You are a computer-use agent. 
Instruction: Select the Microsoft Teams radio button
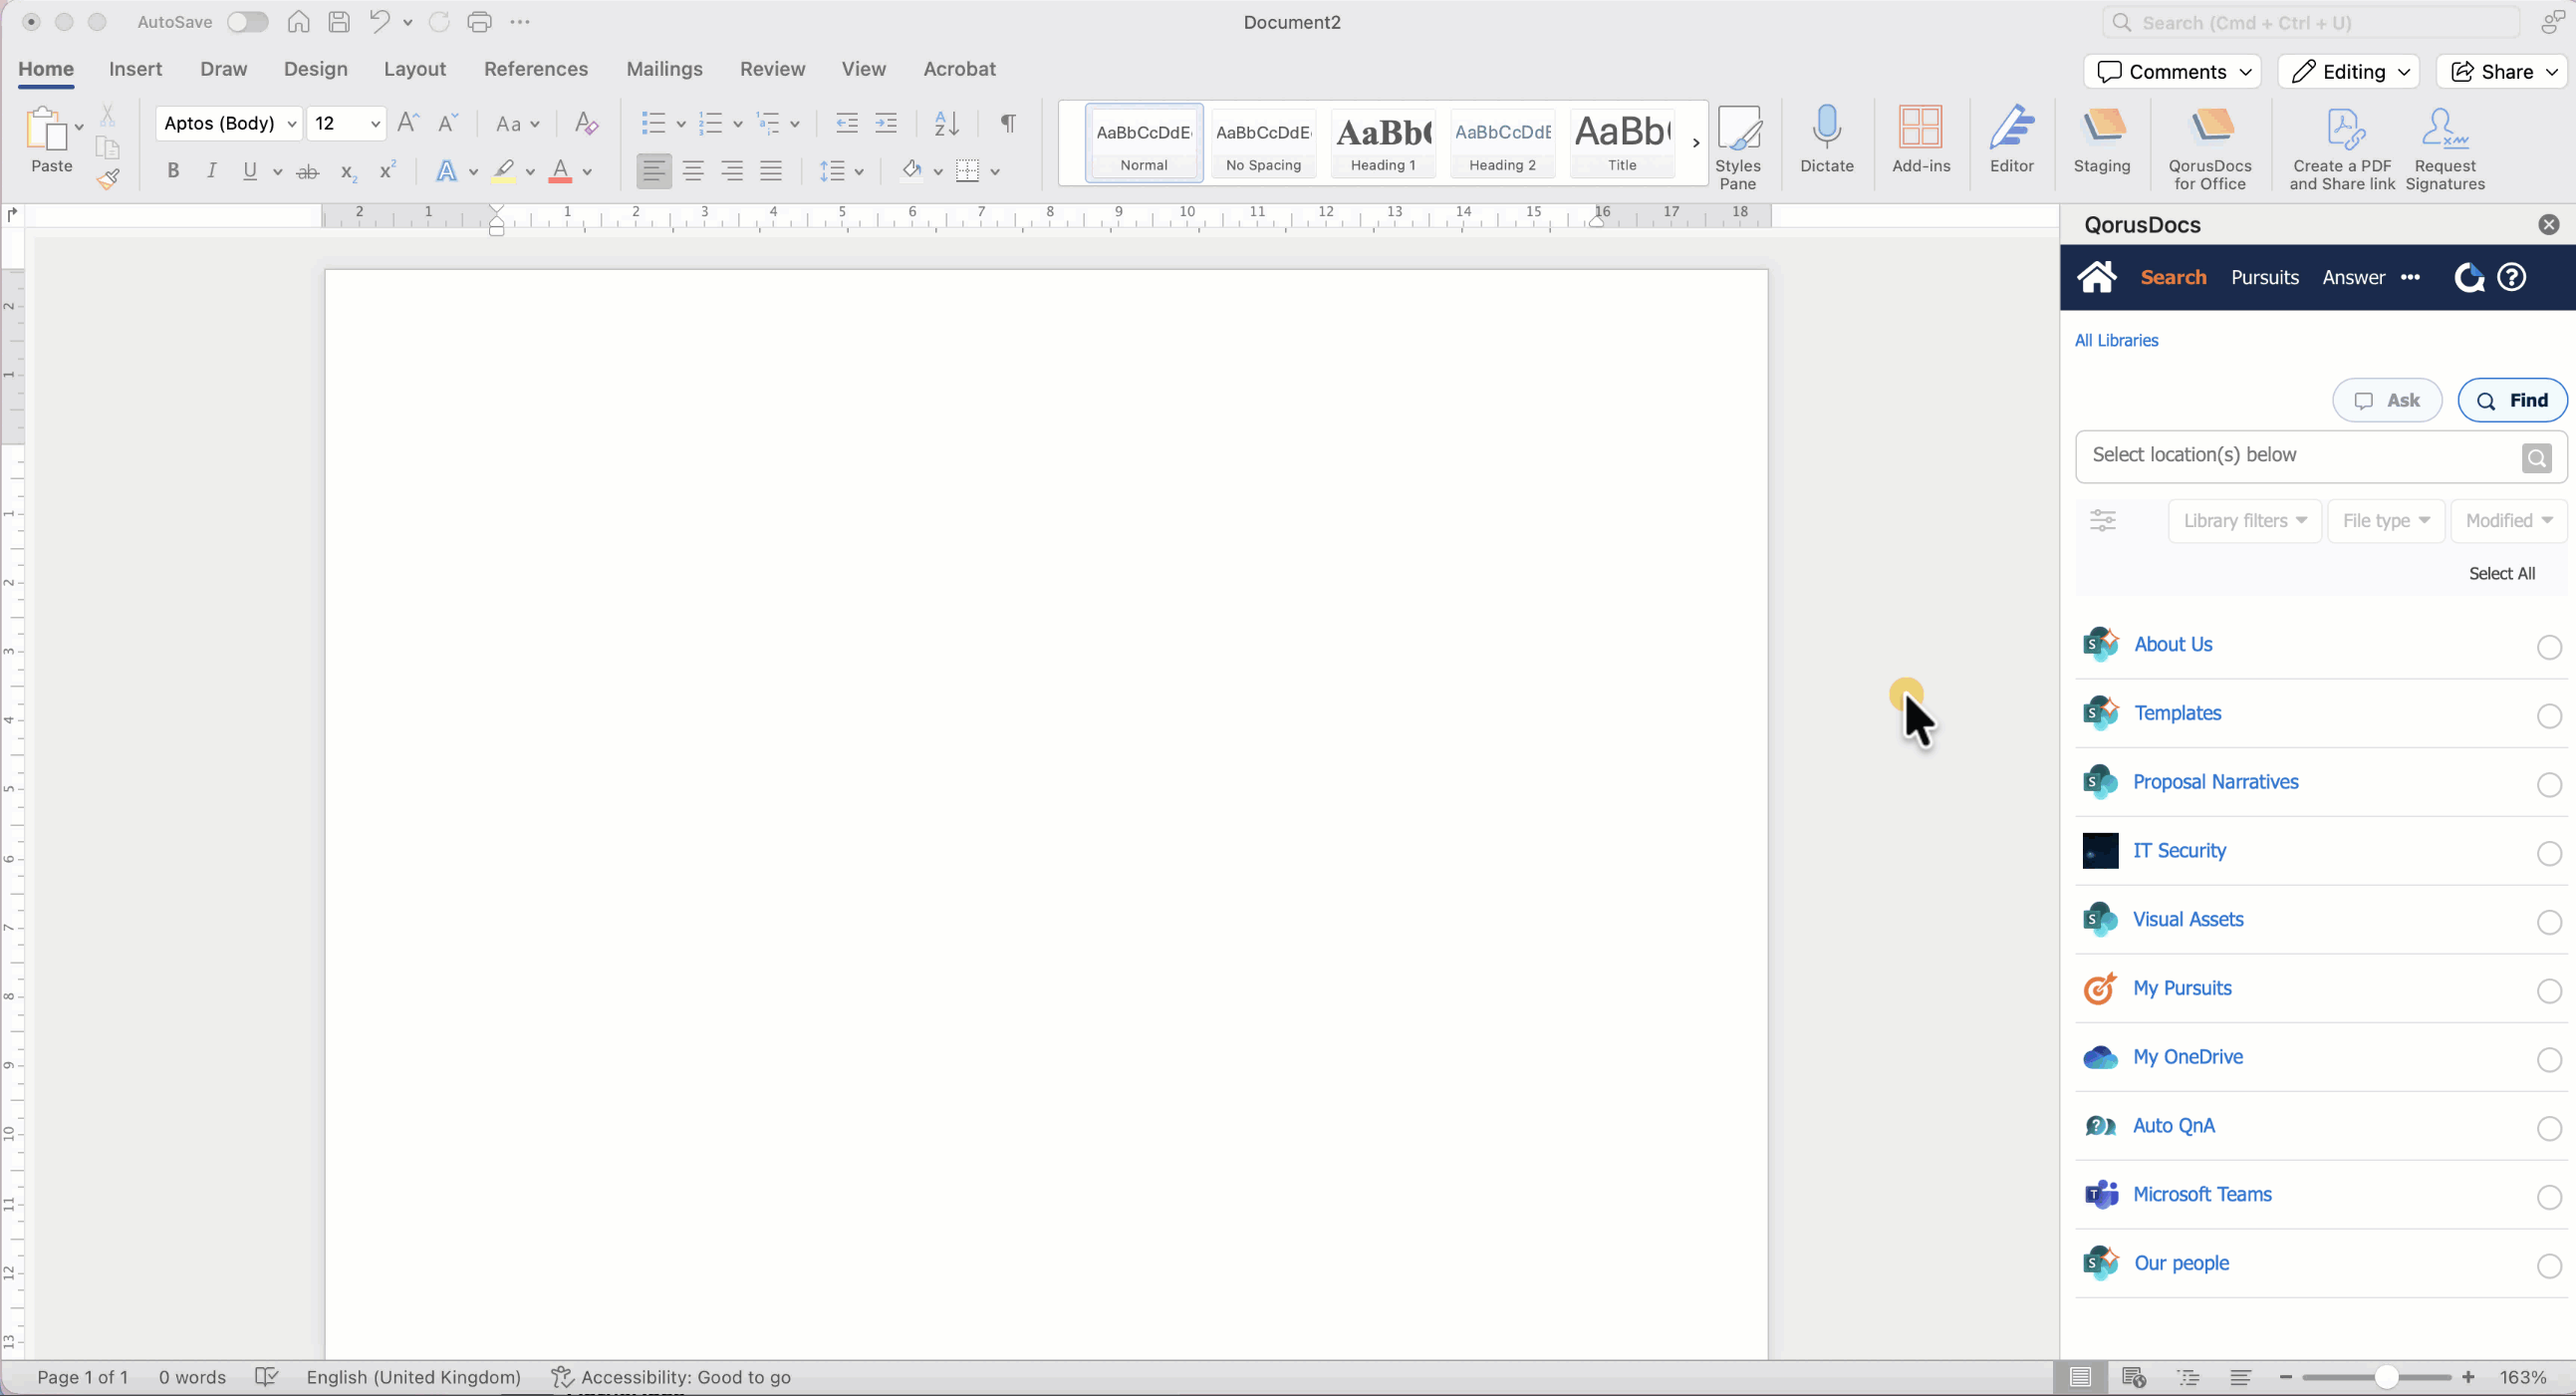click(x=2549, y=1197)
